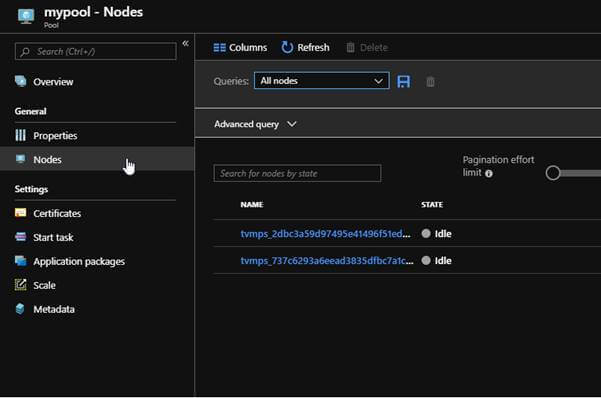Open the Queries 'All nodes' dropdown

(x=322, y=81)
